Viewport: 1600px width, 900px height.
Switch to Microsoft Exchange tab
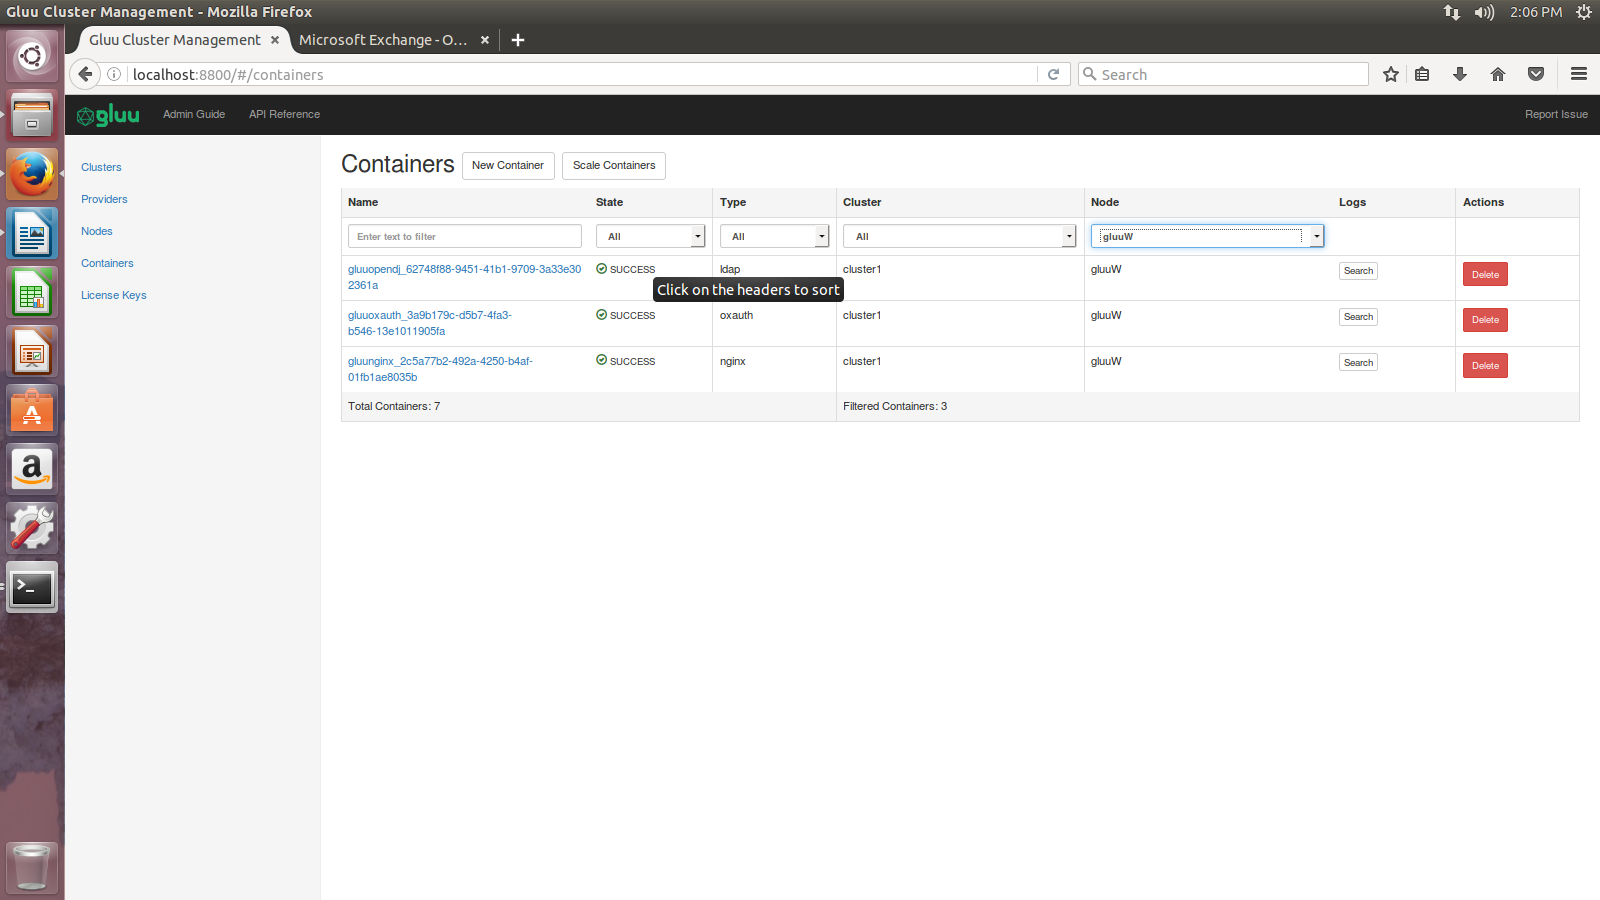(x=383, y=40)
